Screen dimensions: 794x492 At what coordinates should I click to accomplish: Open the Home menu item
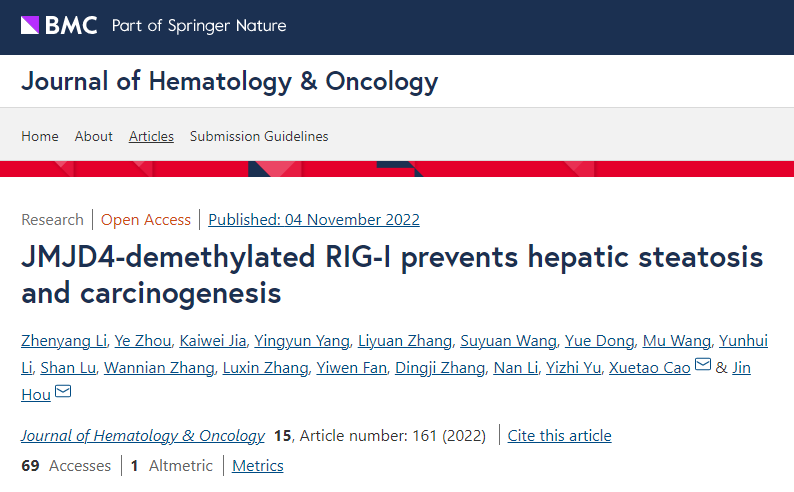point(40,136)
